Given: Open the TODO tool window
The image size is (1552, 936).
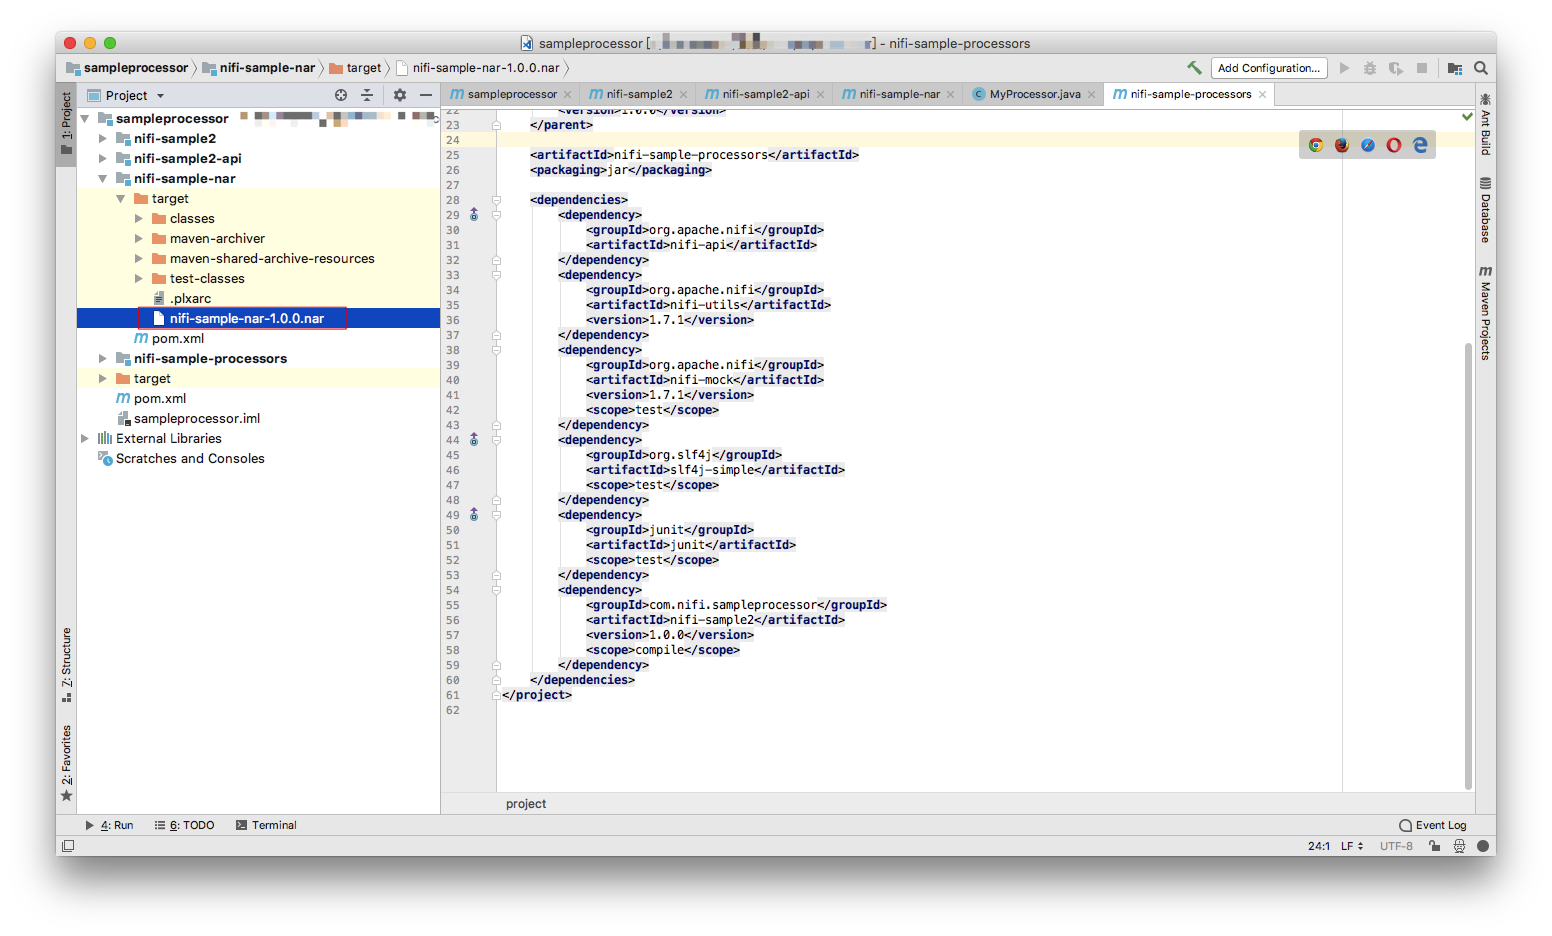Looking at the screenshot, I should (x=185, y=826).
